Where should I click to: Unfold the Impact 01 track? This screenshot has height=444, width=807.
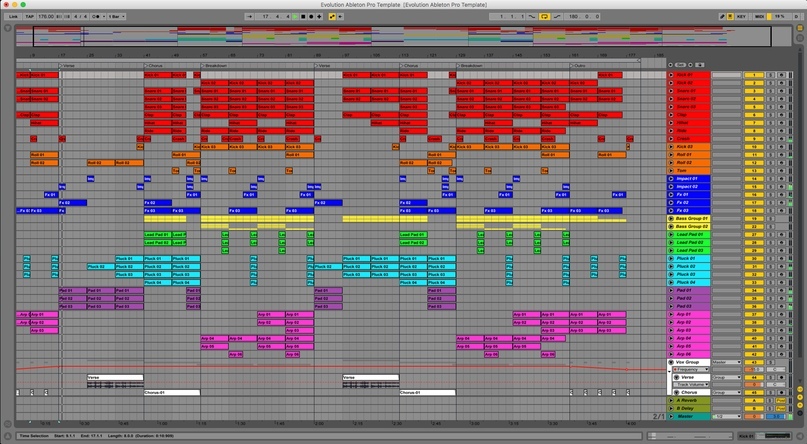coord(671,179)
